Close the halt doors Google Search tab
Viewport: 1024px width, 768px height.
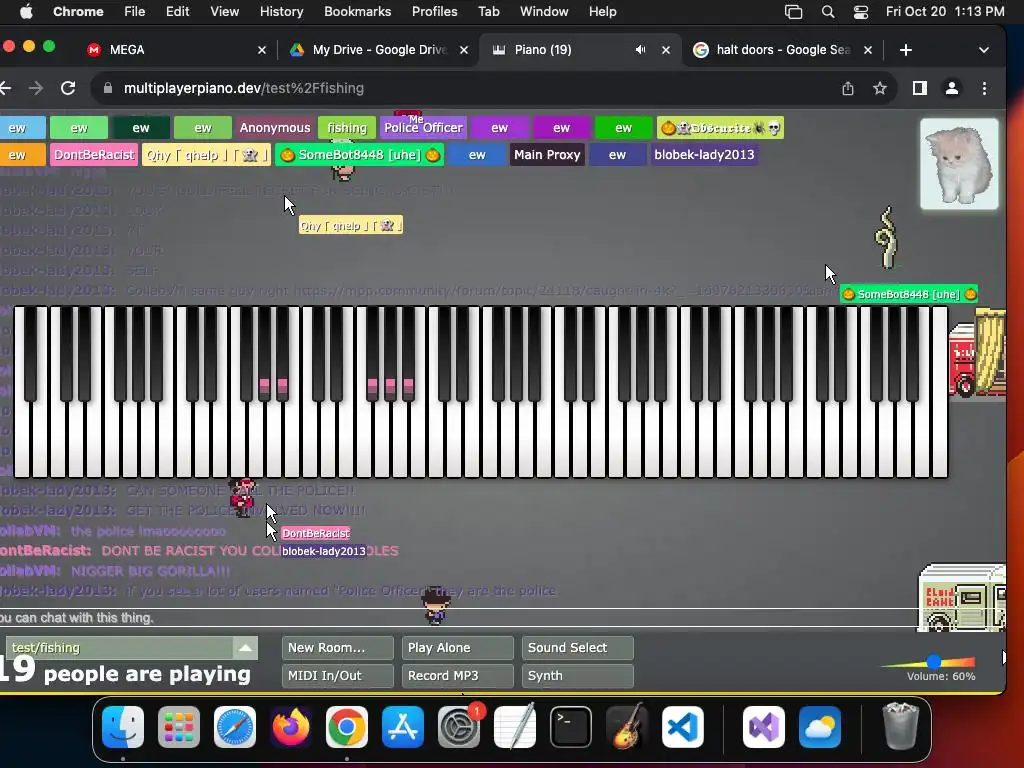pyautogui.click(x=867, y=50)
